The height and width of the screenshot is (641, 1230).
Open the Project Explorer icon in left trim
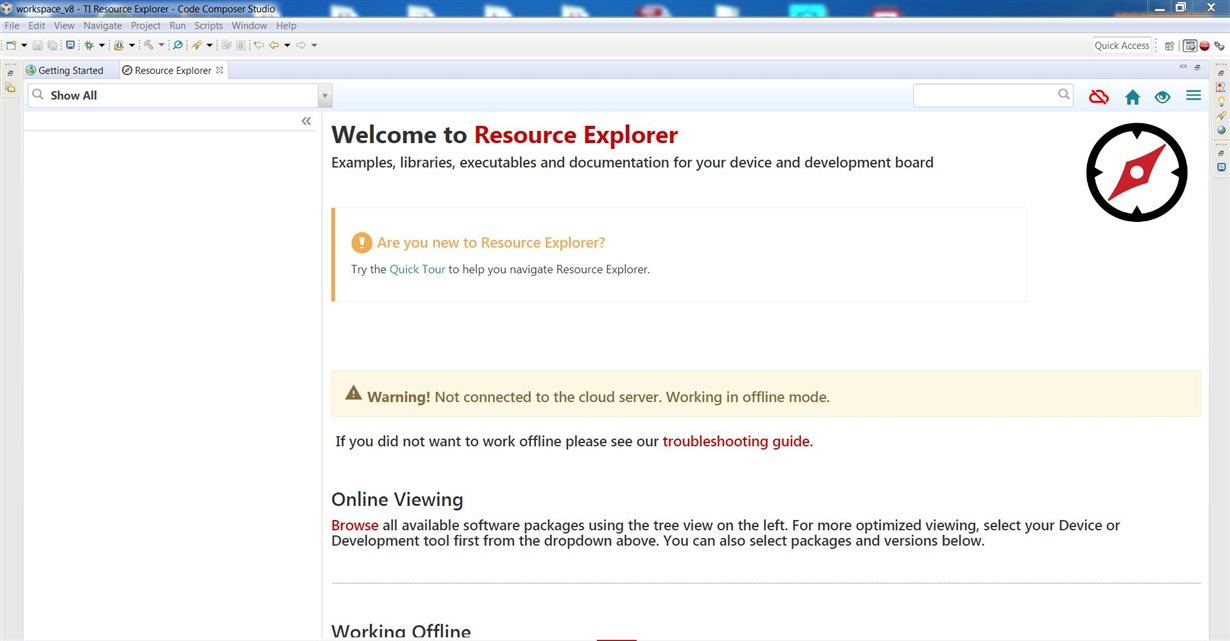pyautogui.click(x=10, y=88)
